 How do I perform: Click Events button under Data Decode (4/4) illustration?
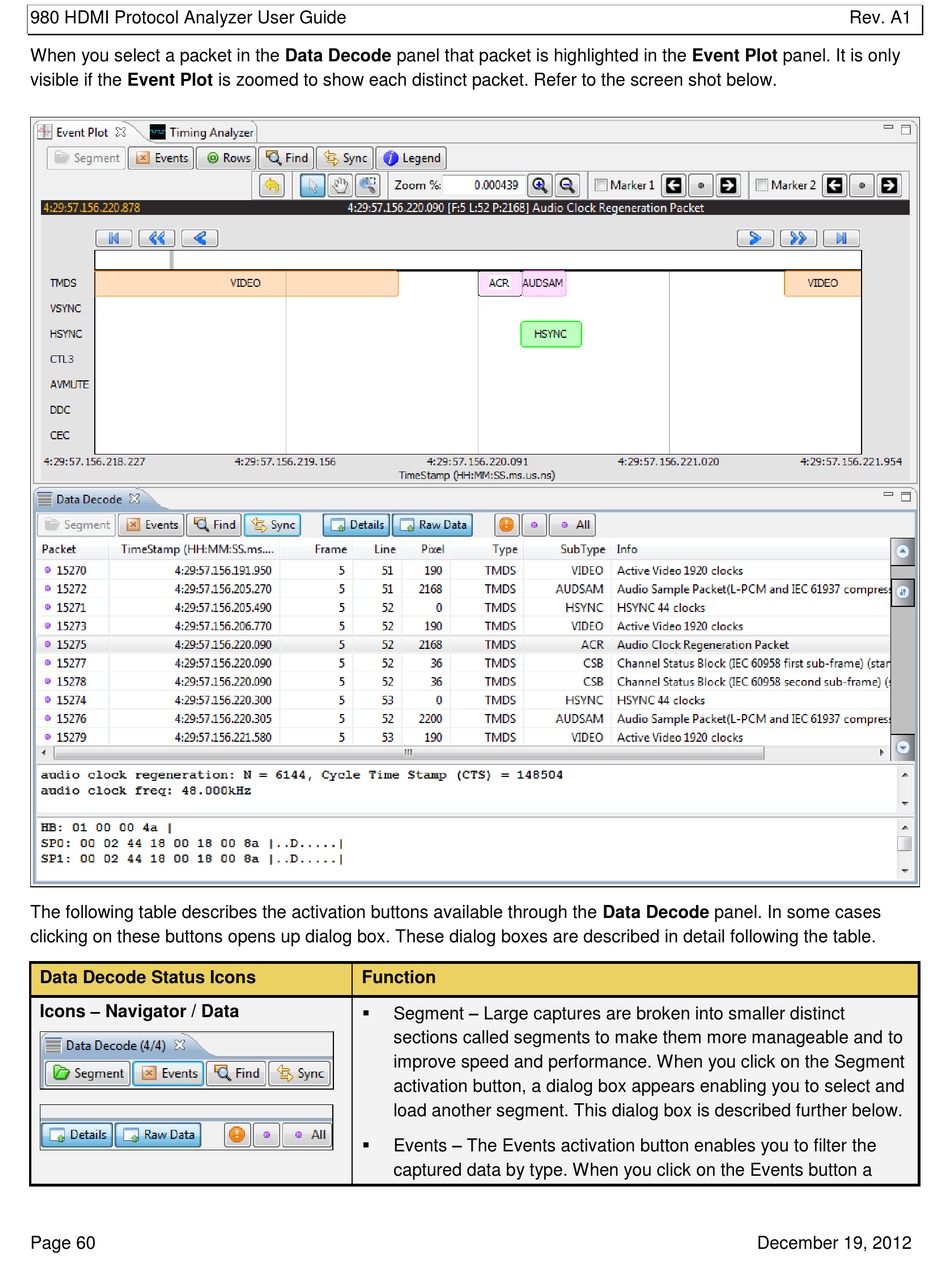click(x=168, y=1073)
